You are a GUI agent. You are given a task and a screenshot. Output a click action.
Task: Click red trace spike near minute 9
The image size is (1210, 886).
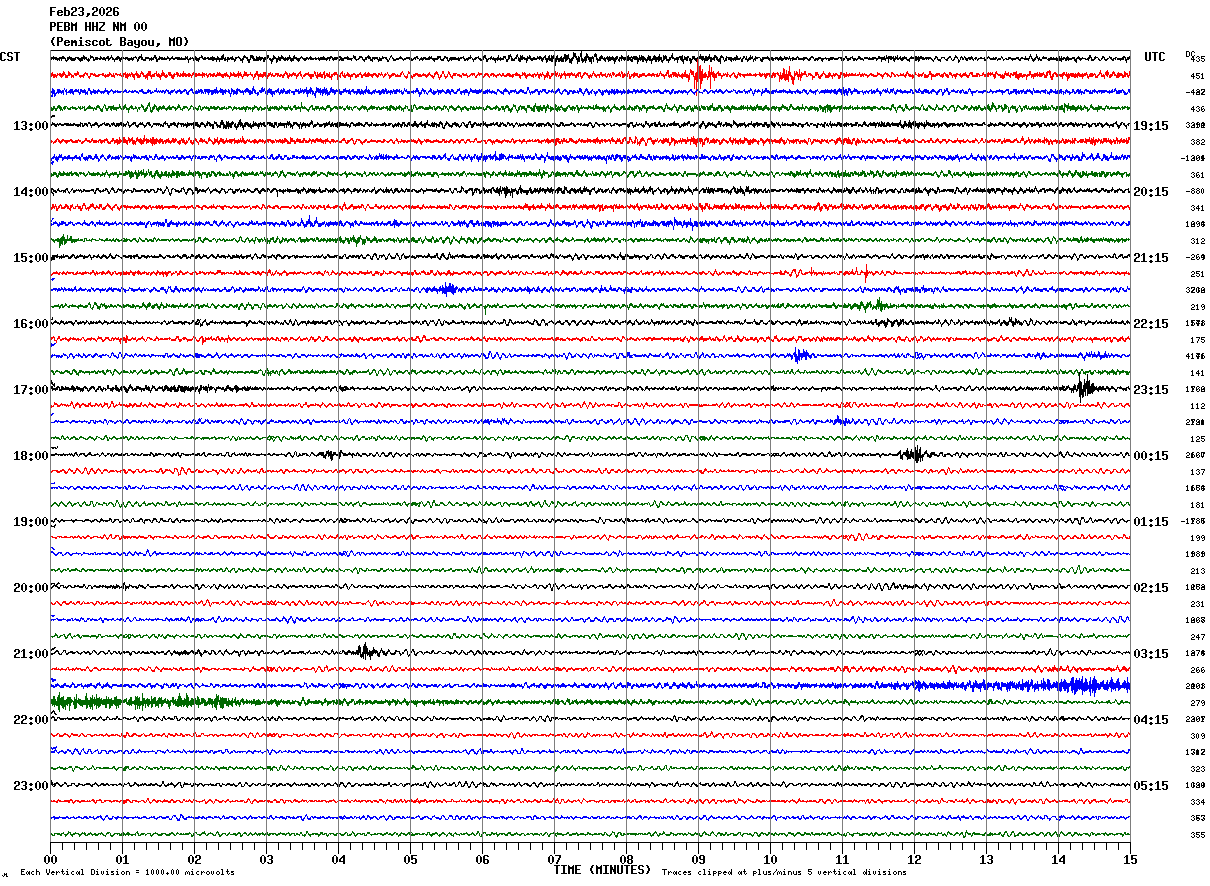(700, 76)
